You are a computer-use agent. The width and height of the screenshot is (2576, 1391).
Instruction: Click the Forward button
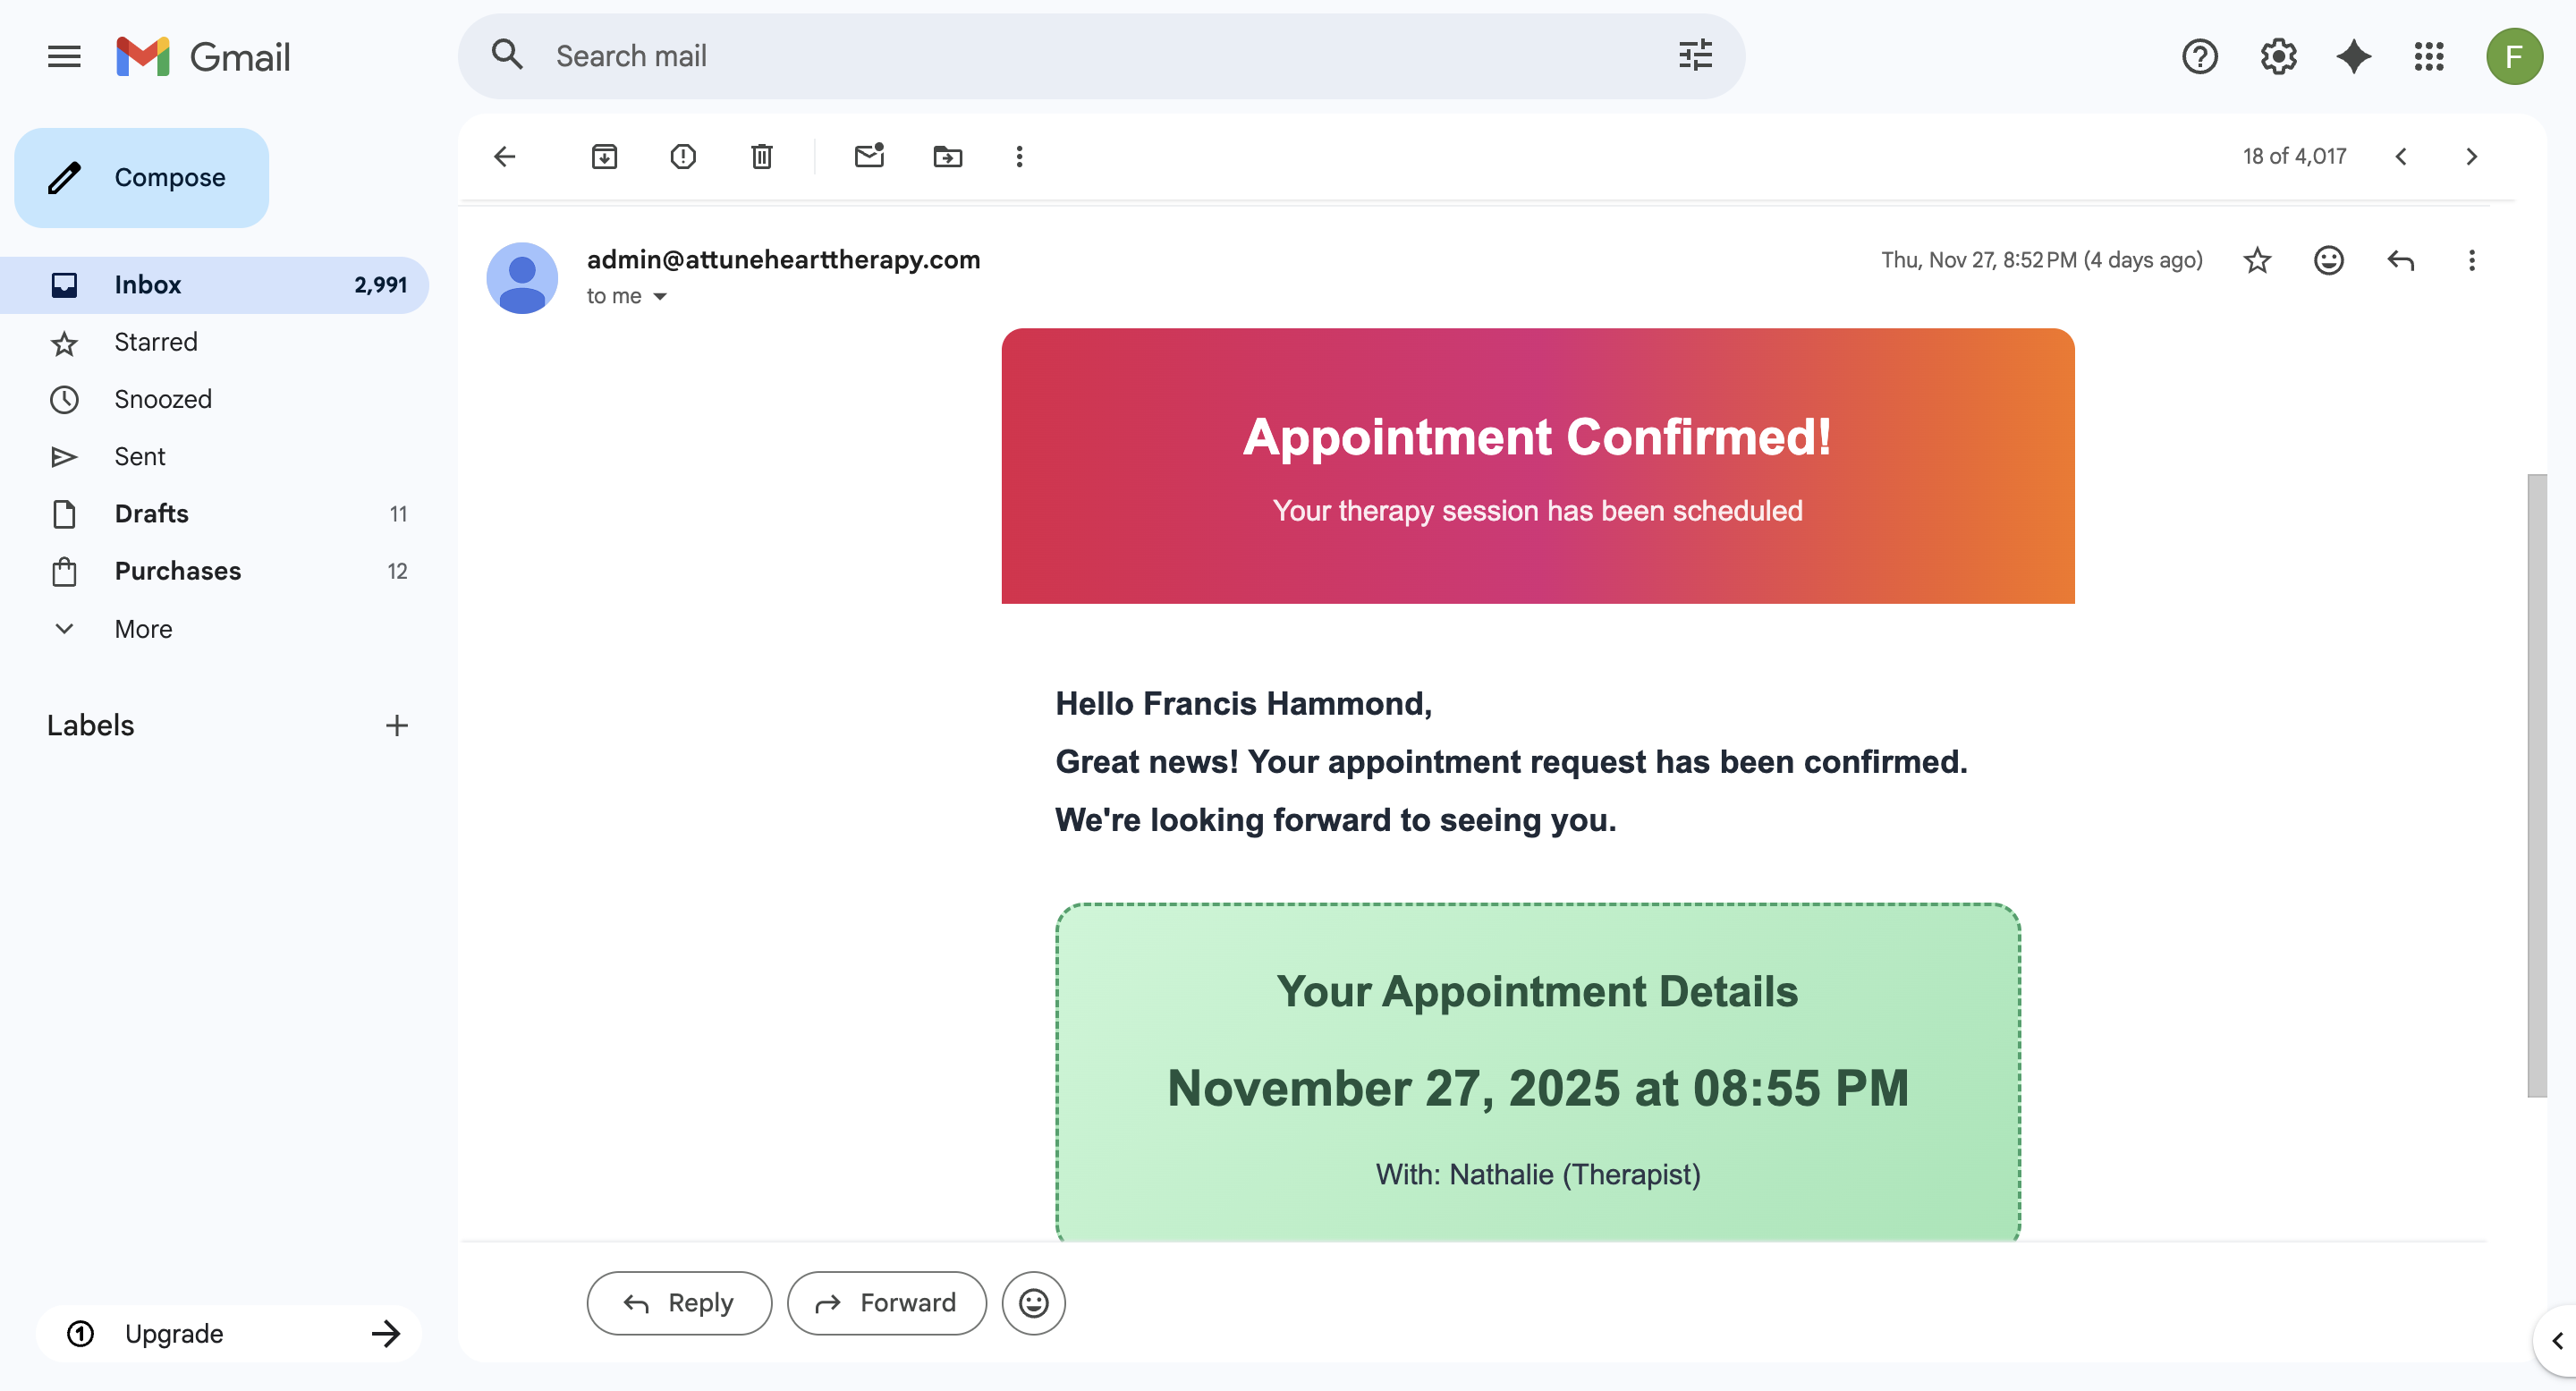[886, 1302]
